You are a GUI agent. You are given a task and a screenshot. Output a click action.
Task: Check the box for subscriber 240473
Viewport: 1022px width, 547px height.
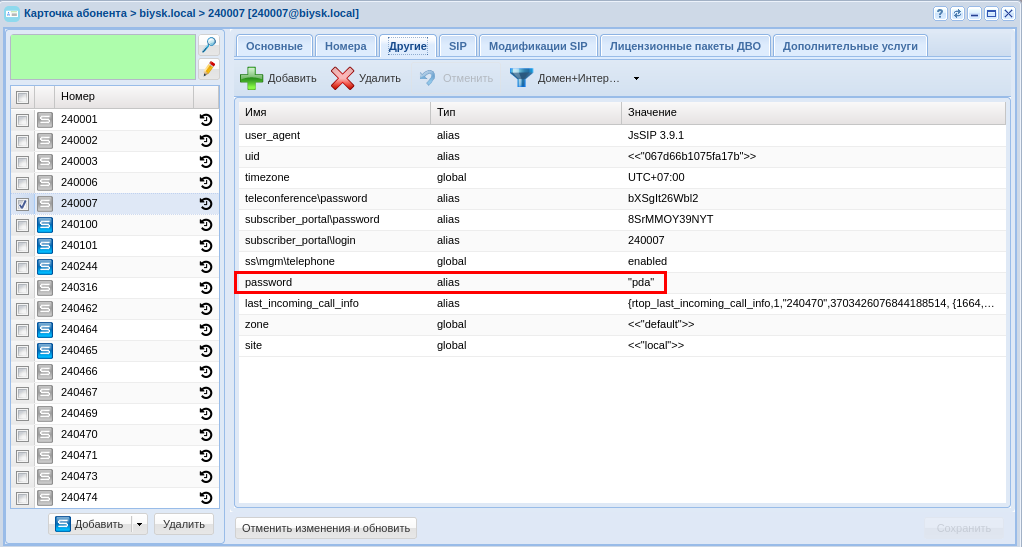[x=23, y=477]
